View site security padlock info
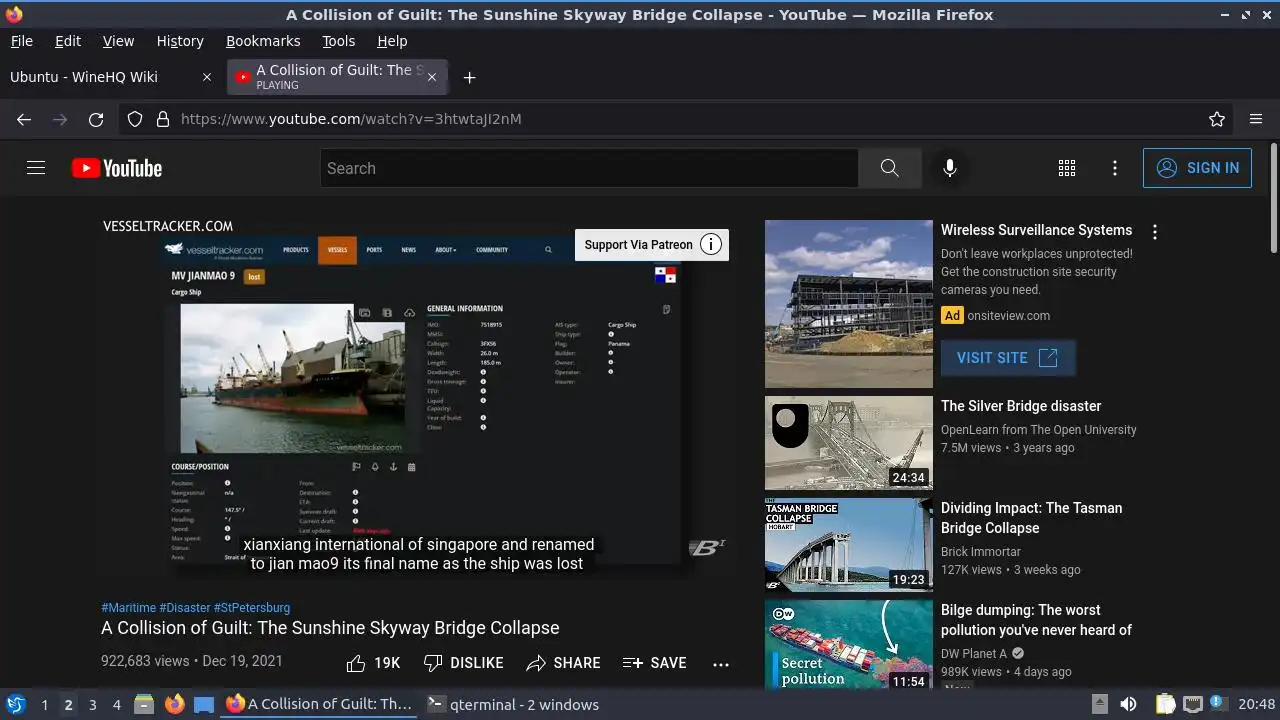The width and height of the screenshot is (1280, 720). tap(162, 119)
